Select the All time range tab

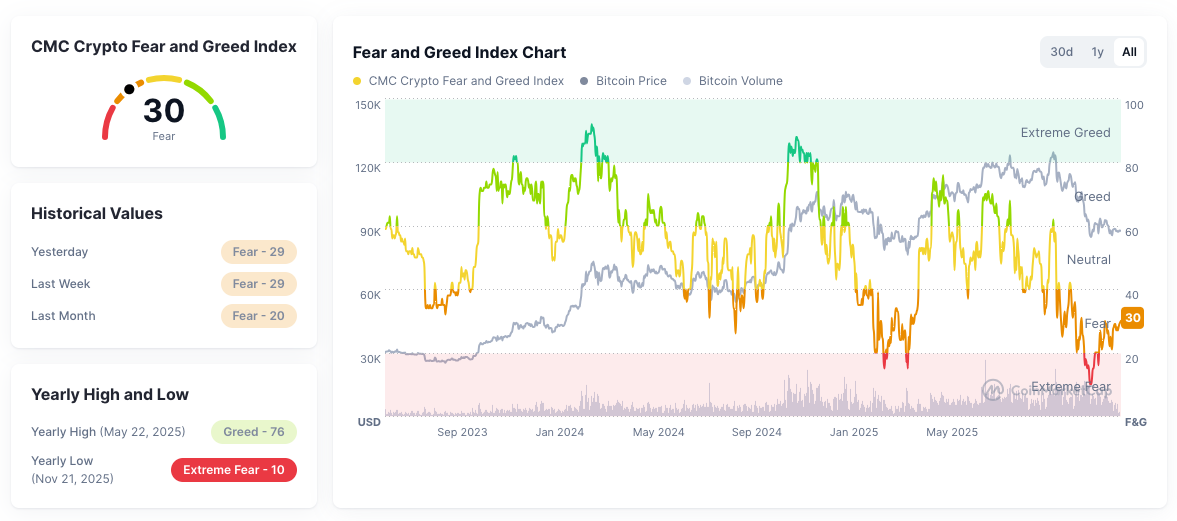point(1129,52)
